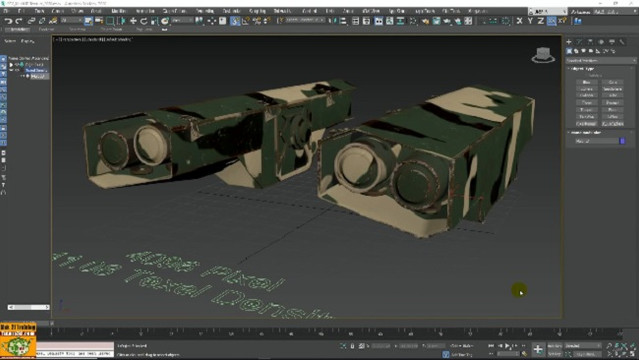The width and height of the screenshot is (639, 360).
Task: Toggle Percent Snap
Action: (256, 21)
